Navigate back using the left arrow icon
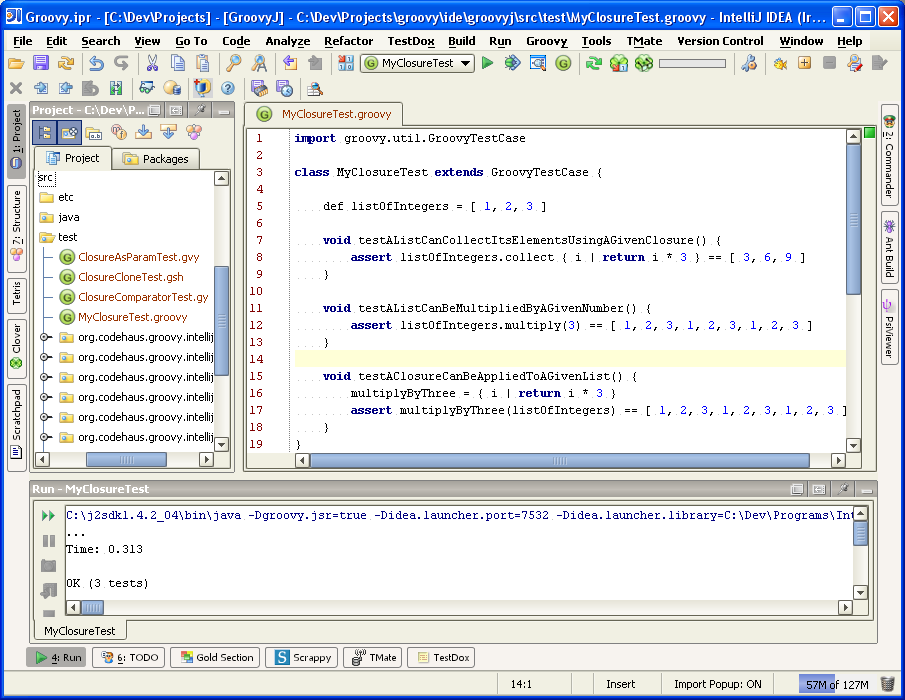This screenshot has height=700, width=905. point(290,63)
